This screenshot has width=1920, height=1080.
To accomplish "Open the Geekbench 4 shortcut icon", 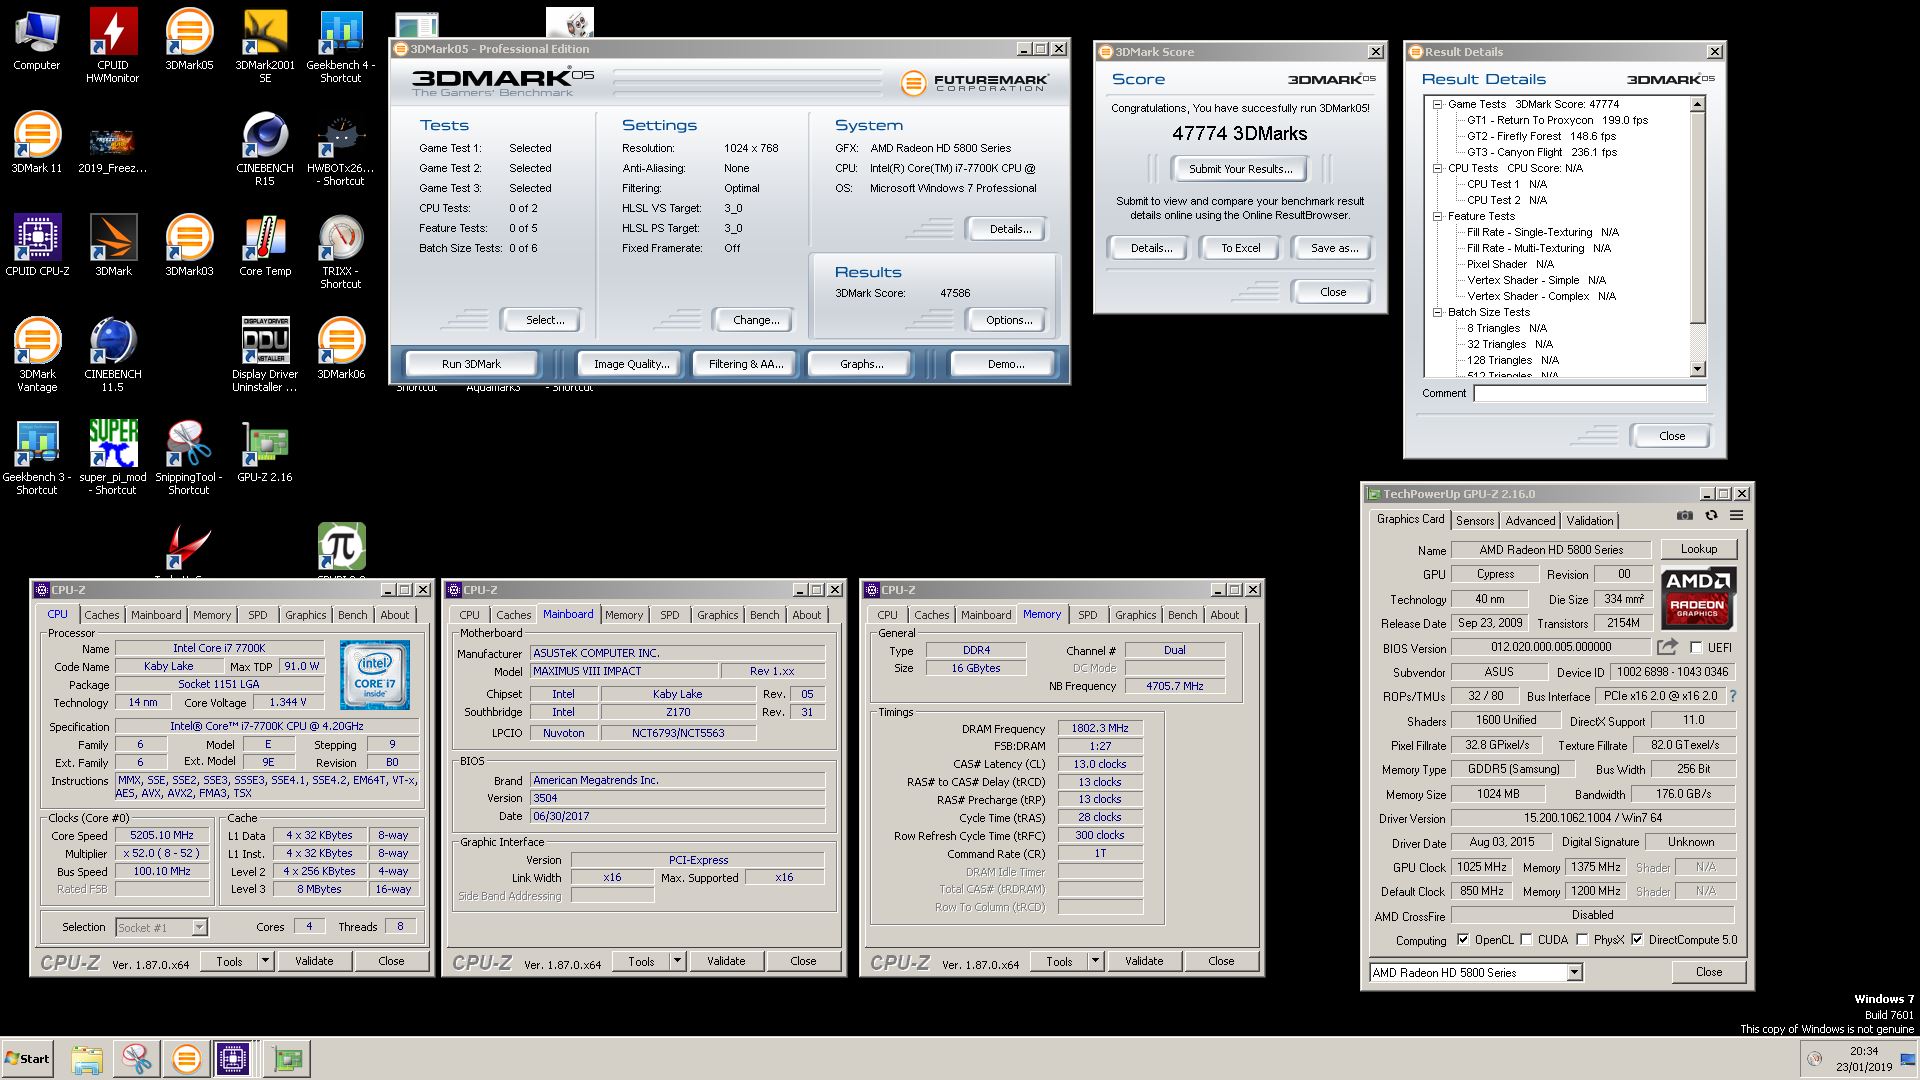I will point(341,45).
